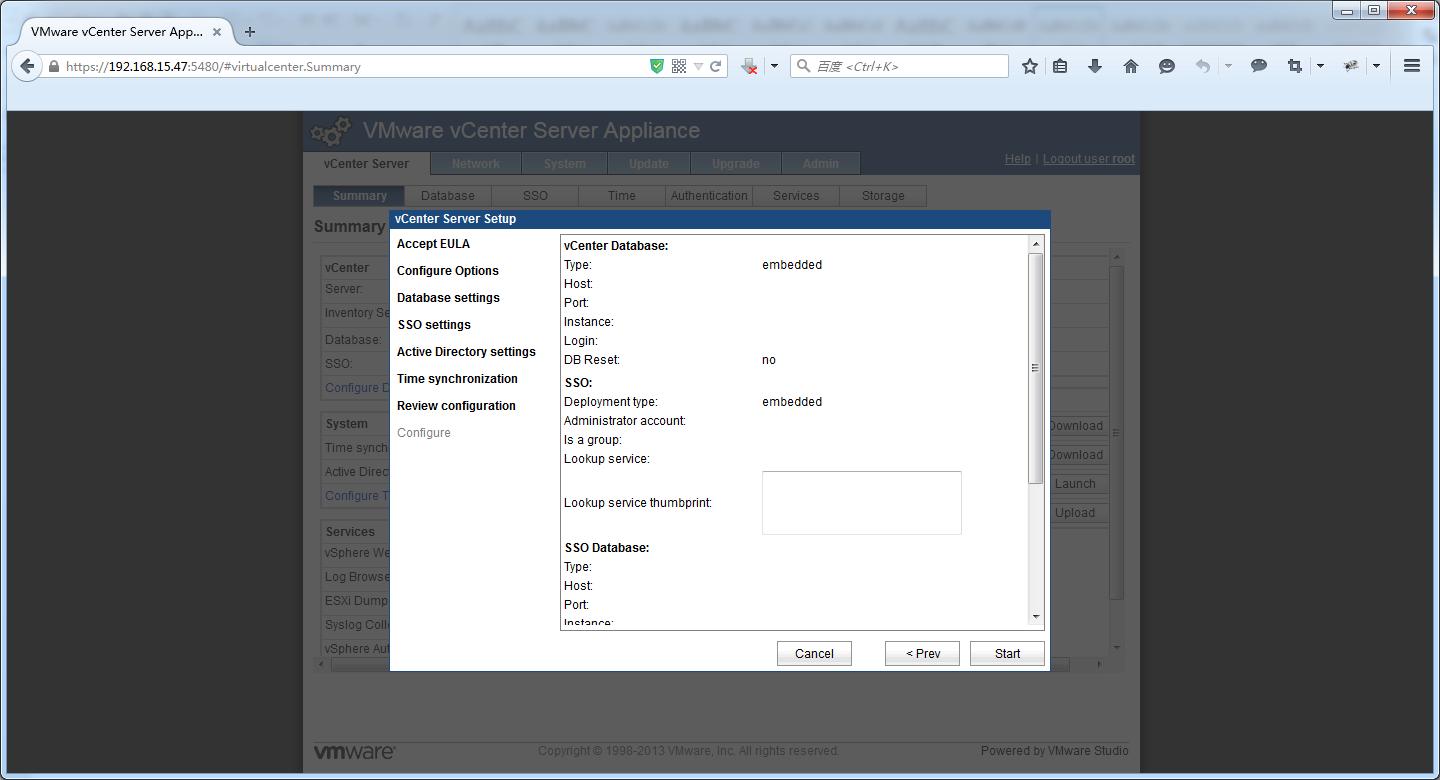
Task: Click the review panel scrollbar down arrow
Action: (x=1036, y=617)
